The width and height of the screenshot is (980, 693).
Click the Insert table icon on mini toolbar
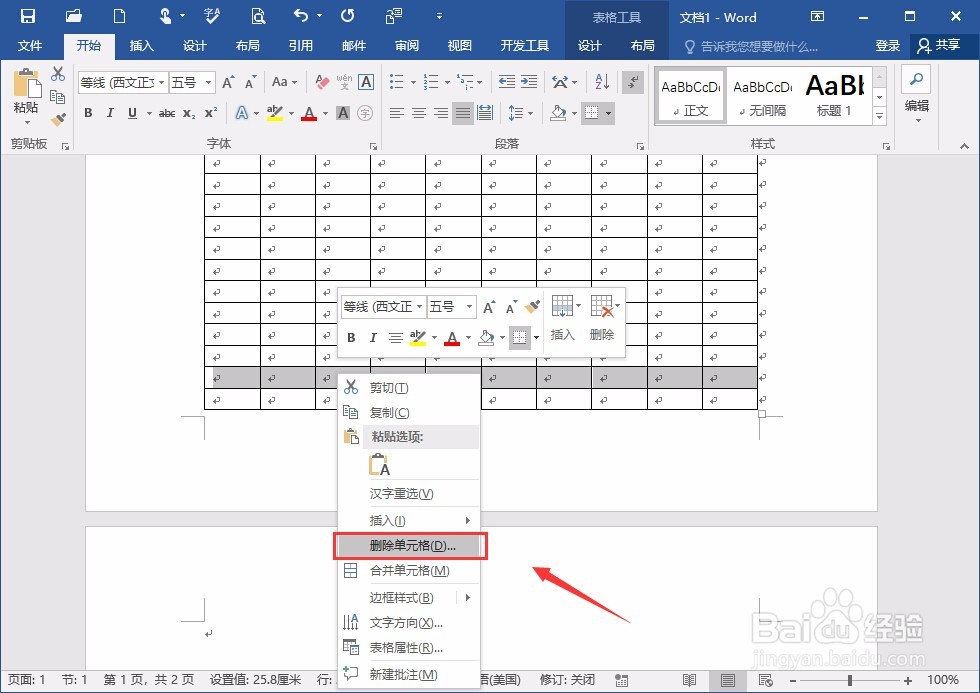pyautogui.click(x=563, y=306)
